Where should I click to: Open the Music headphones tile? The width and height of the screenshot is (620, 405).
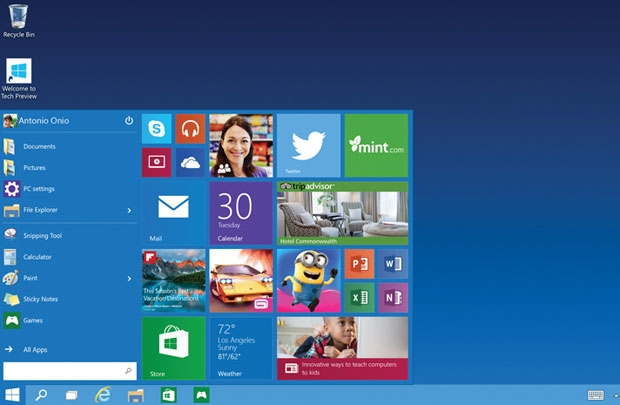(190, 129)
